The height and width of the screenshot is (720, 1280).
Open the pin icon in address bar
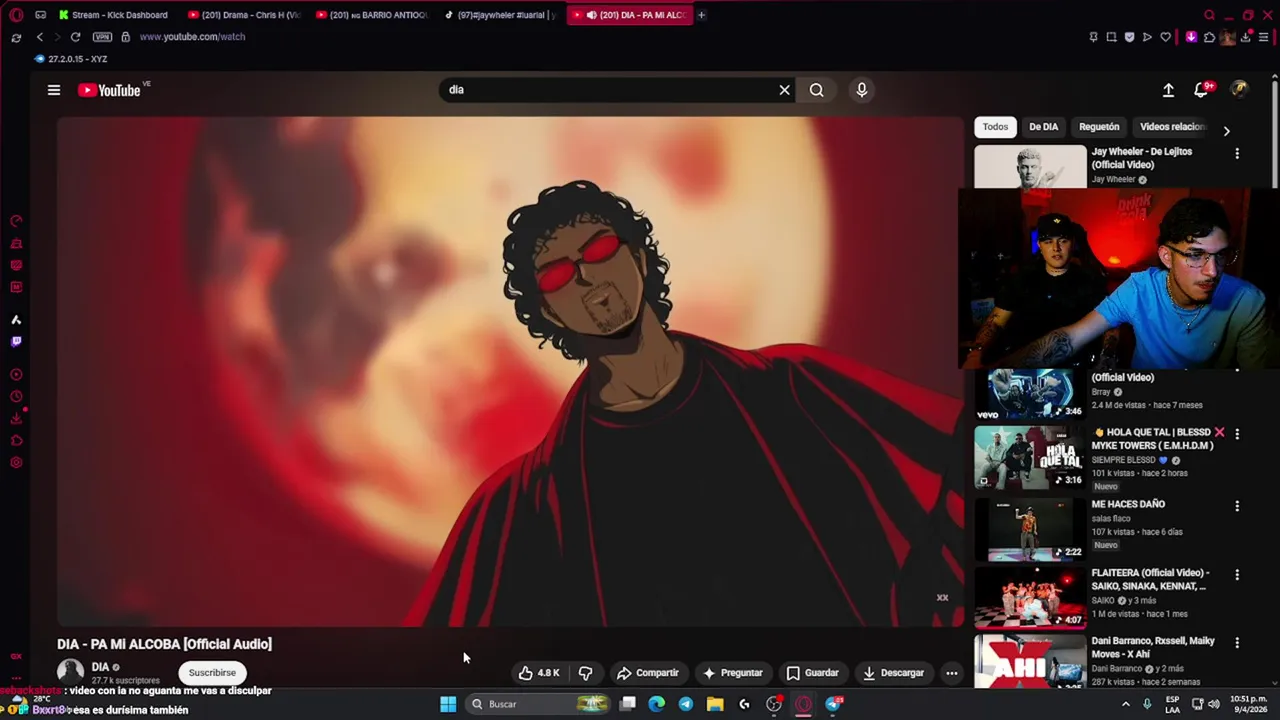pos(1093,37)
